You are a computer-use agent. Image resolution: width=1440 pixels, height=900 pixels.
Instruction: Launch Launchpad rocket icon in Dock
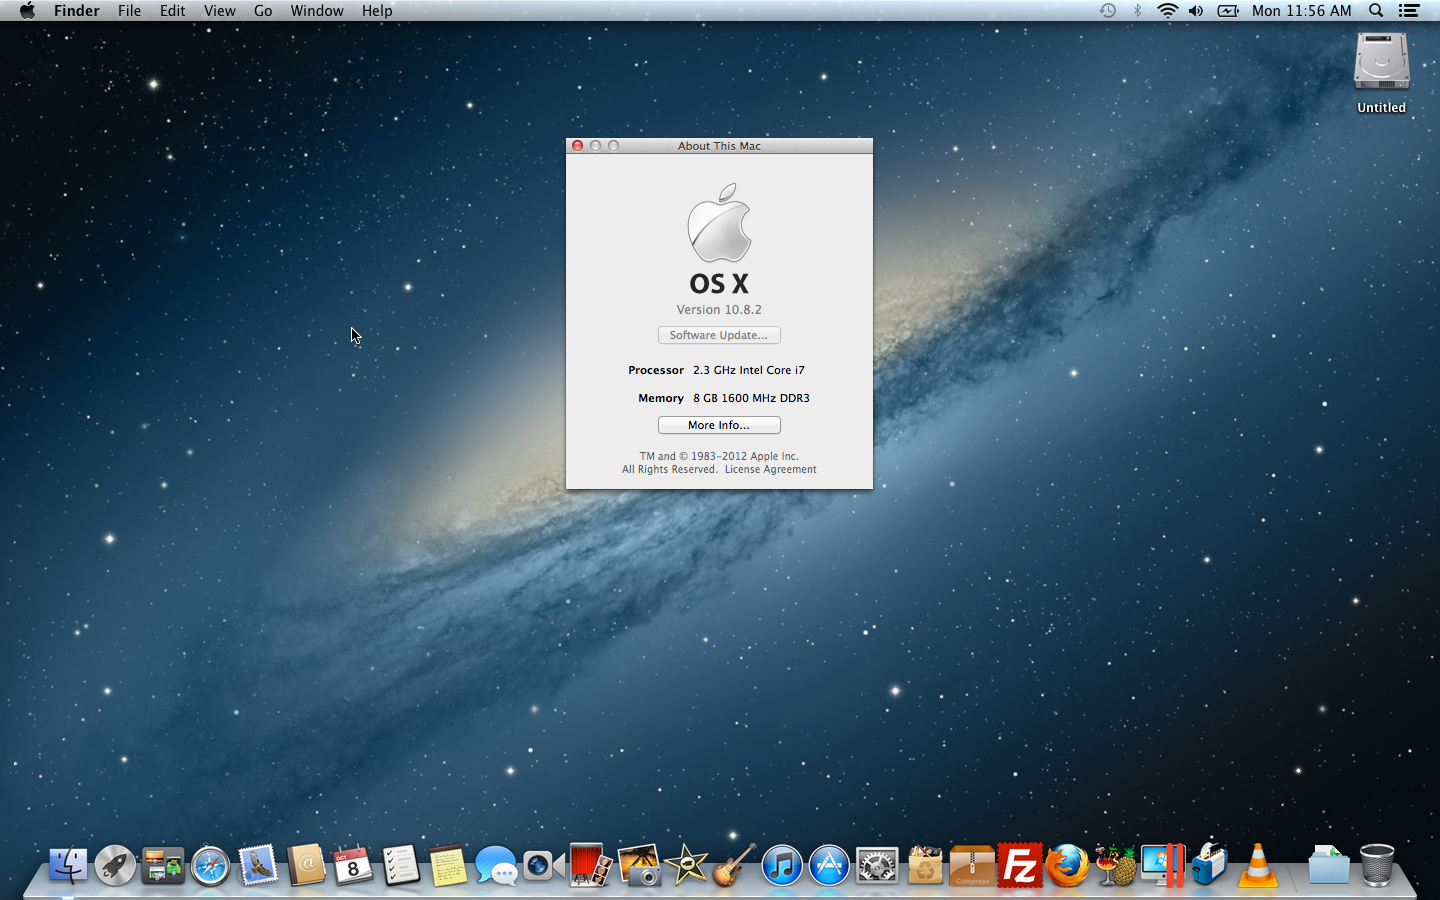(115, 866)
